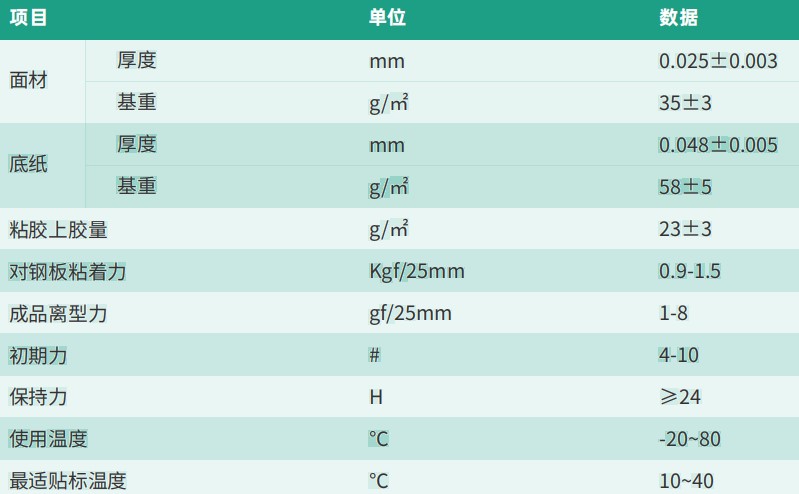Click the 最适贴标温度 value 10~40
Screen dimensions: 799x494
point(686,481)
